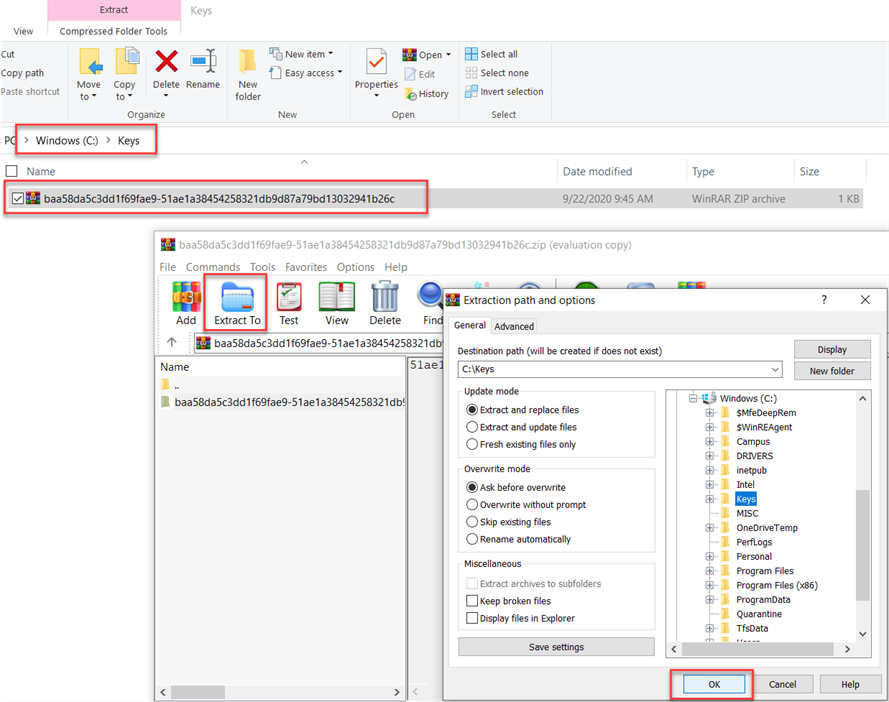Click the New folder ribbon icon
Image resolution: width=889 pixels, height=702 pixels.
248,62
